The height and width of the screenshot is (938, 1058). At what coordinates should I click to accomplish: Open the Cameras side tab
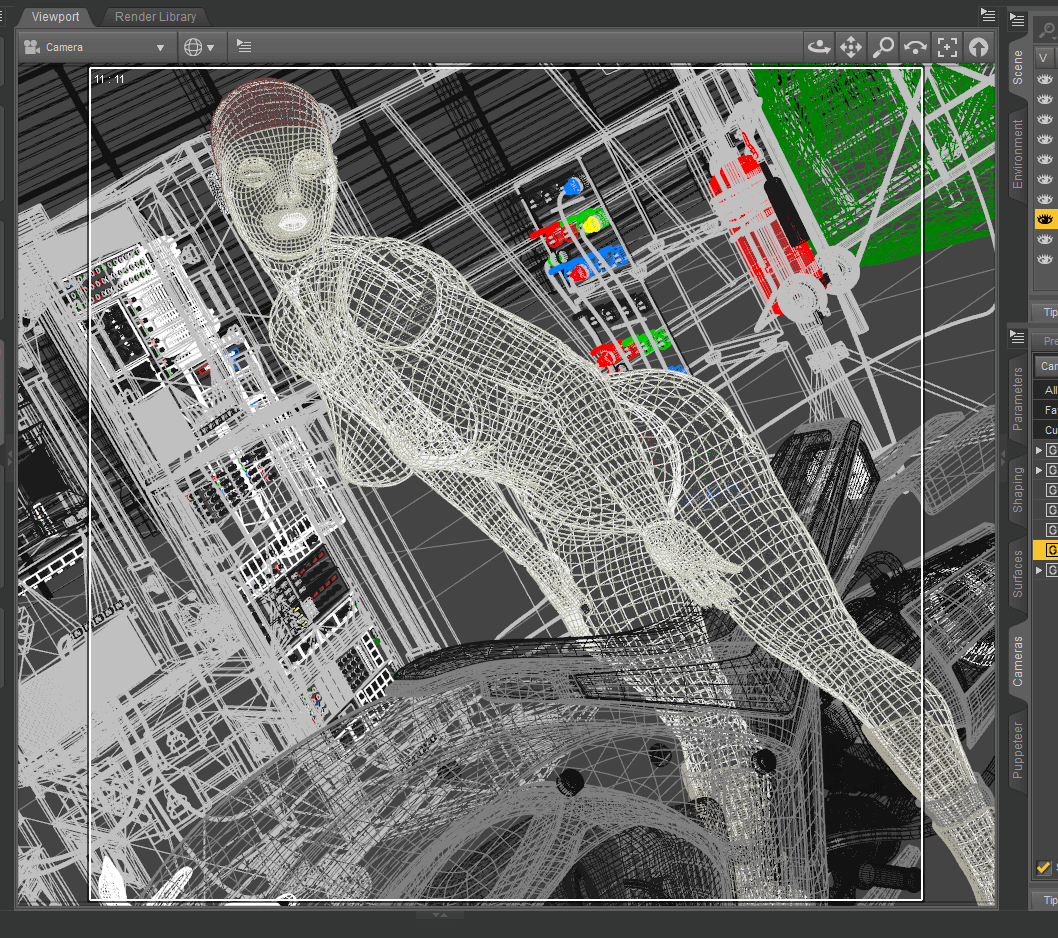pyautogui.click(x=1018, y=661)
